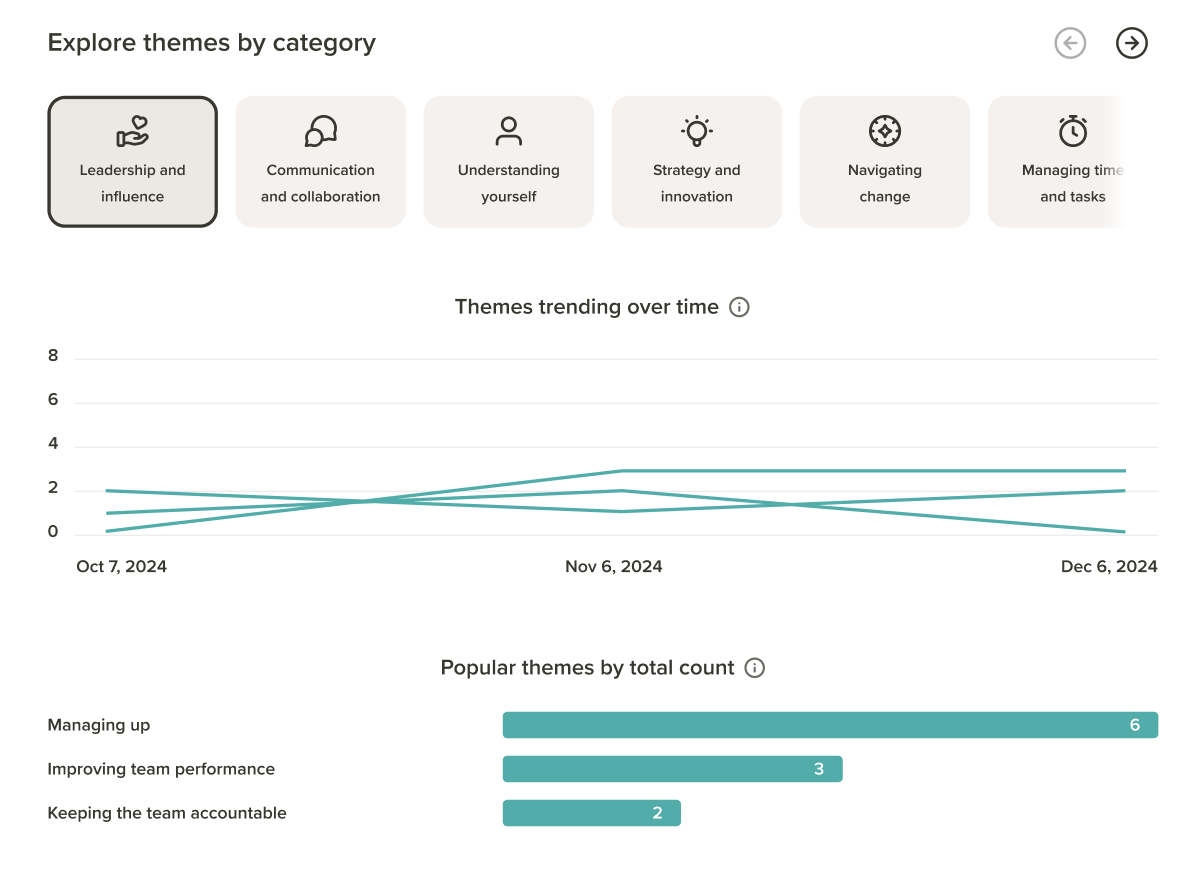This screenshot has height=869, width=1204.
Task: Click the previous arrow carousel icon
Action: (1070, 43)
